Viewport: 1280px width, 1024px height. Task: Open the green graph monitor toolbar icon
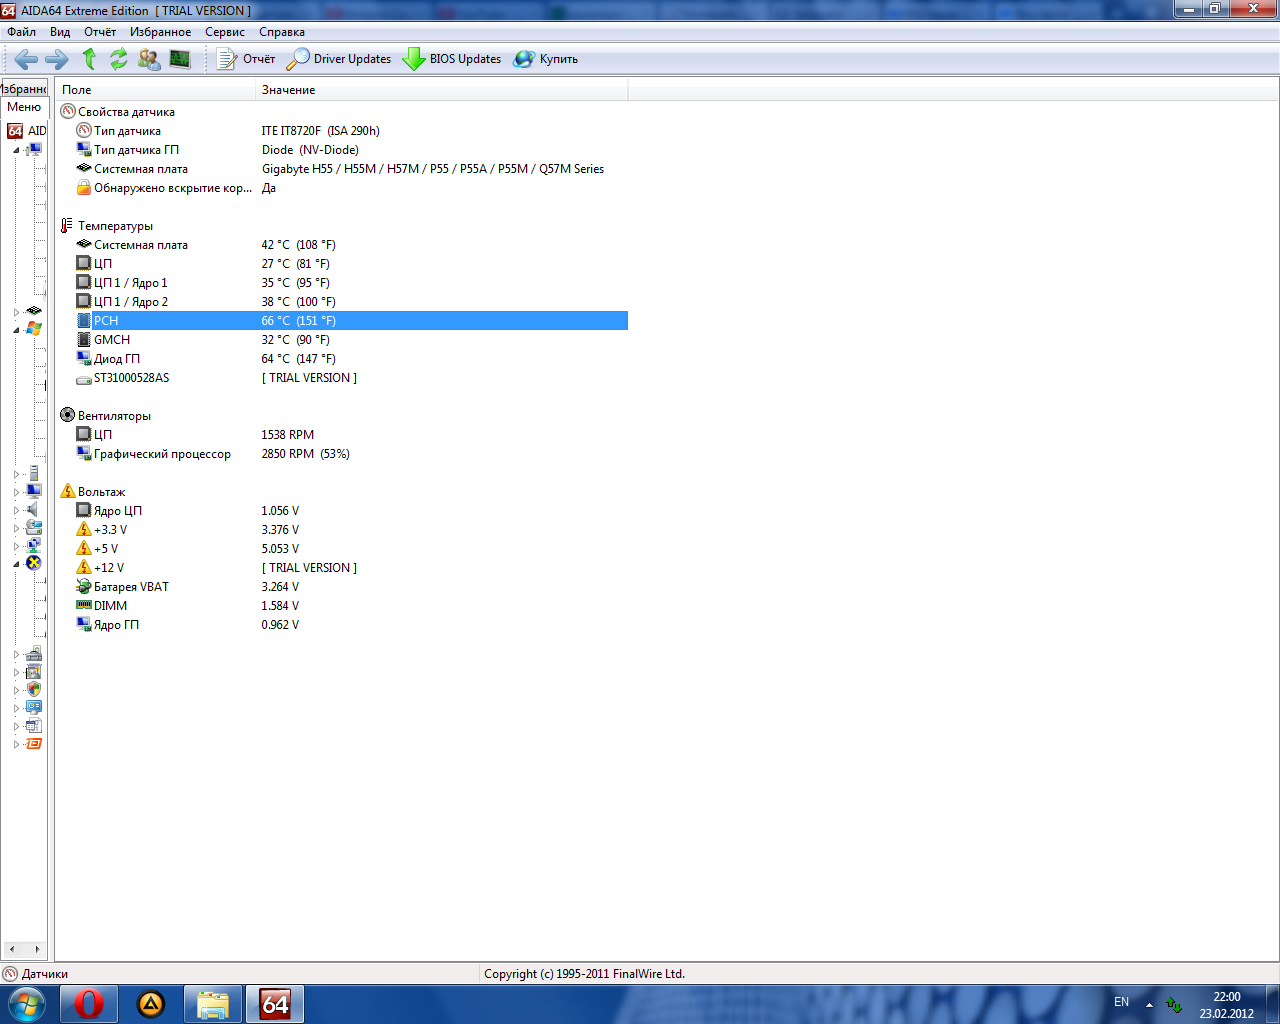pos(180,59)
